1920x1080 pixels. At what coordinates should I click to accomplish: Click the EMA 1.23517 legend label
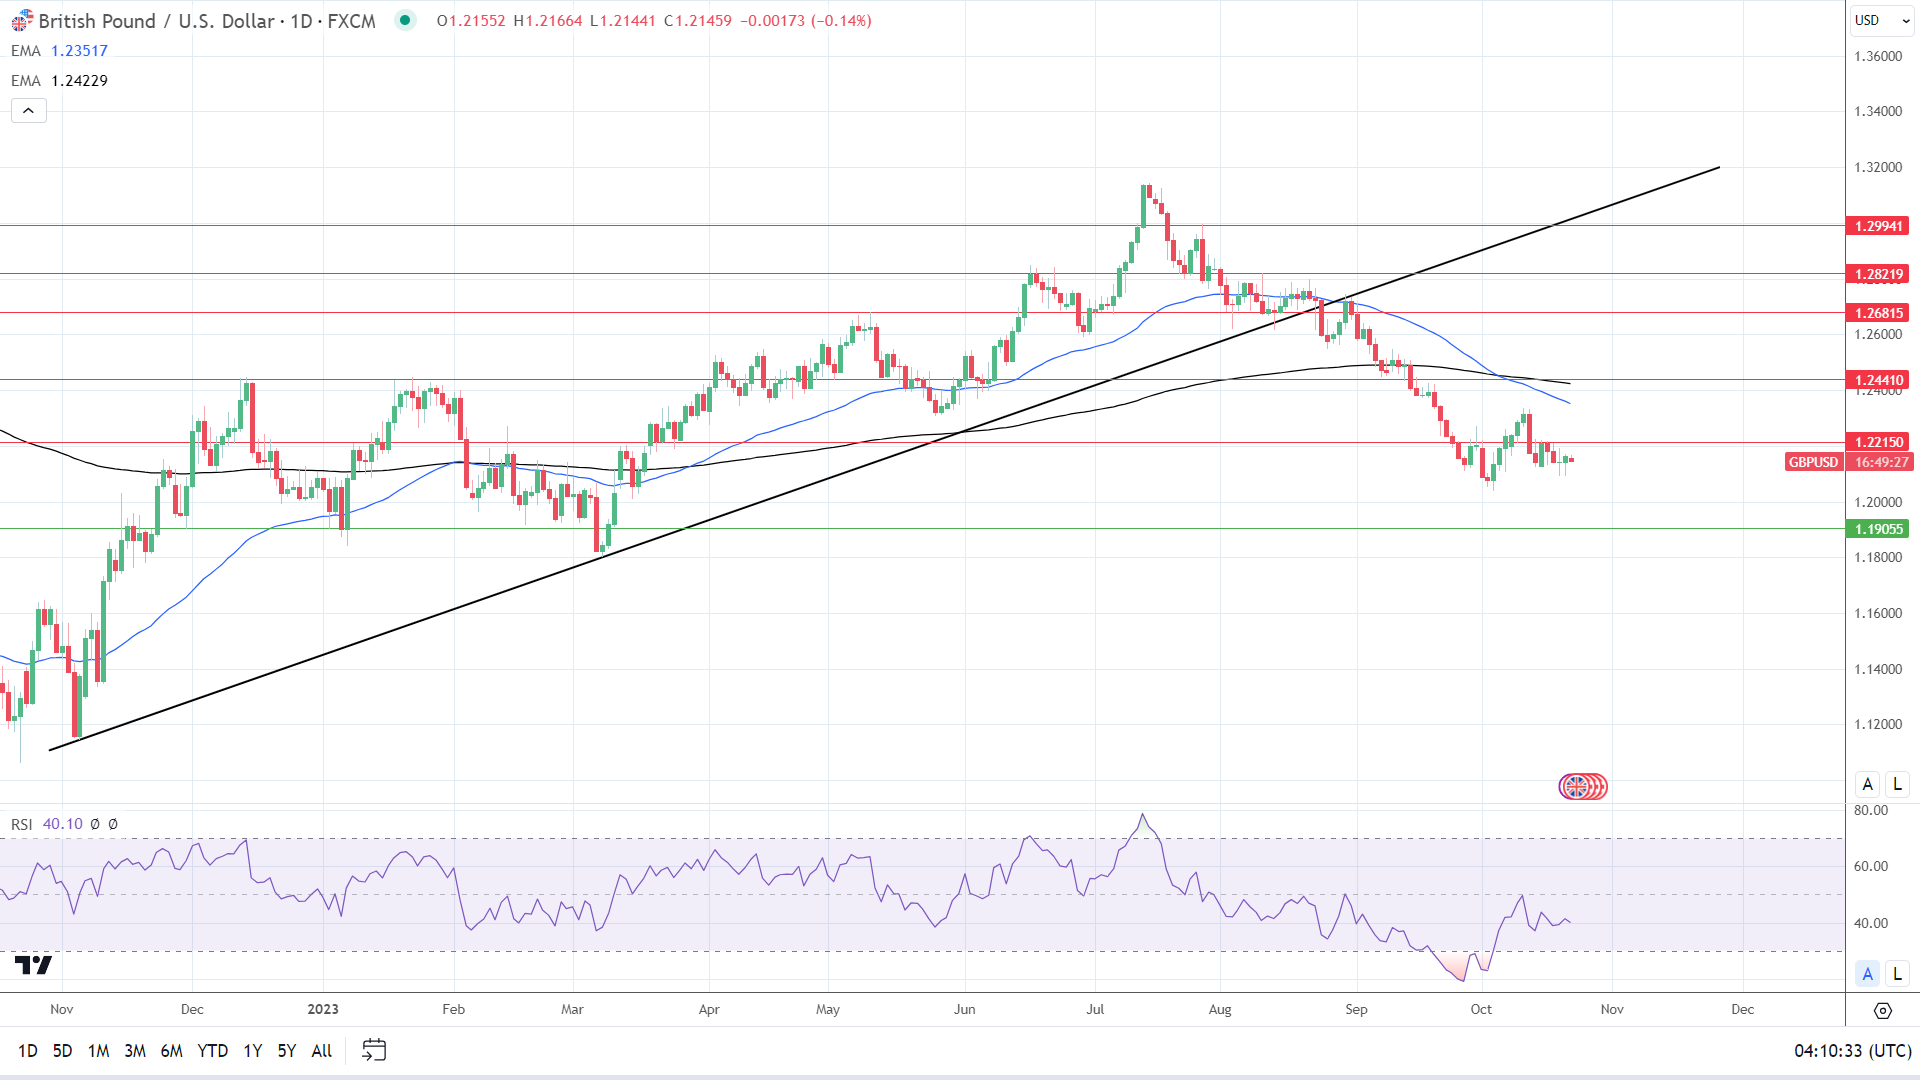point(59,51)
